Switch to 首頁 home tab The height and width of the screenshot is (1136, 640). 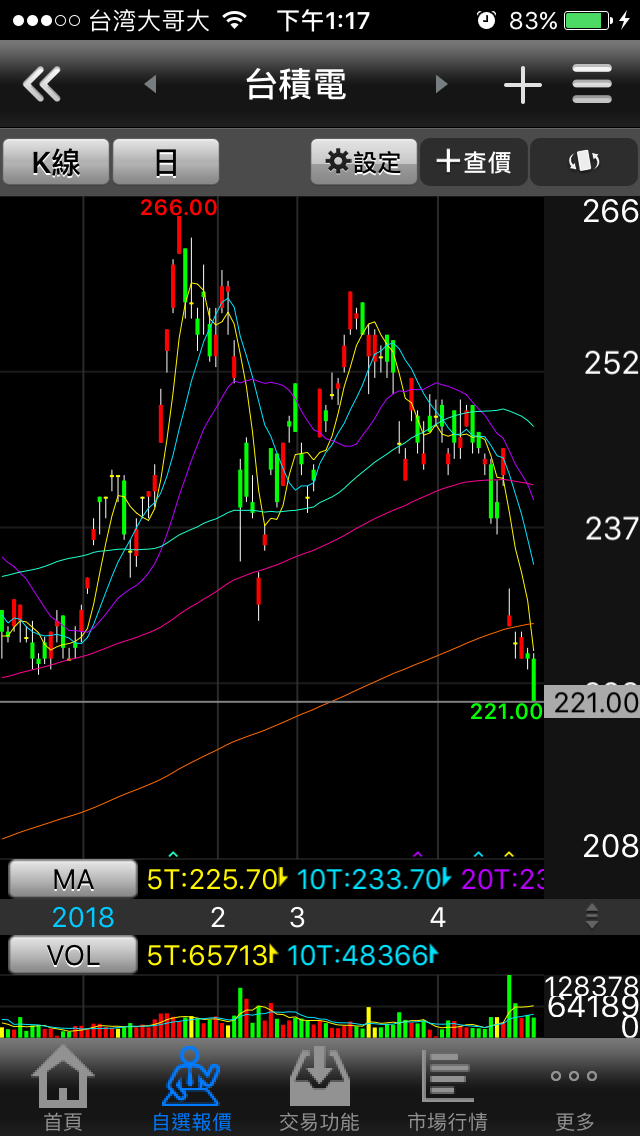(63, 1088)
